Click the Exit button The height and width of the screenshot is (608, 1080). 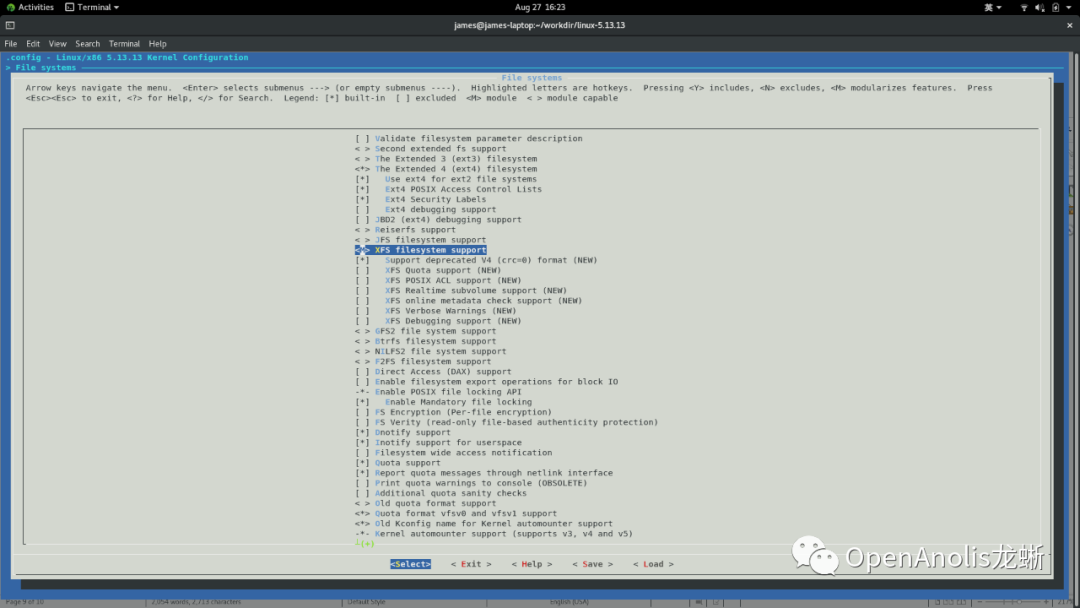tap(471, 564)
